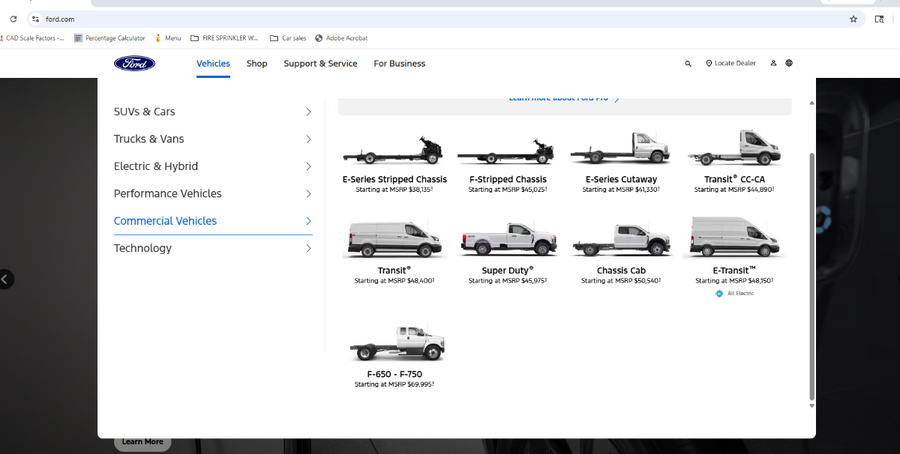This screenshot has width=900, height=454.
Task: Click the account profile icon
Action: 773,63
